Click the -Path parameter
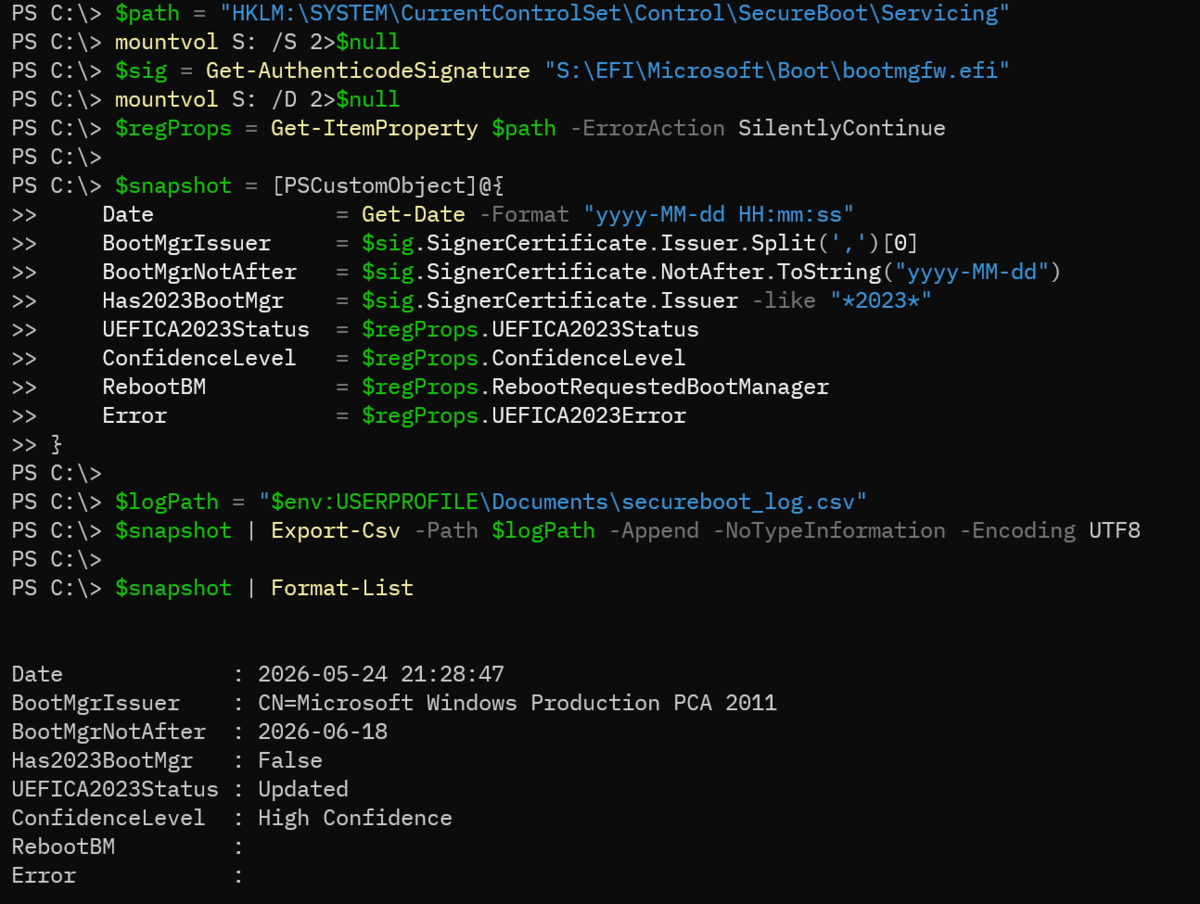This screenshot has height=904, width=1200. [x=446, y=530]
